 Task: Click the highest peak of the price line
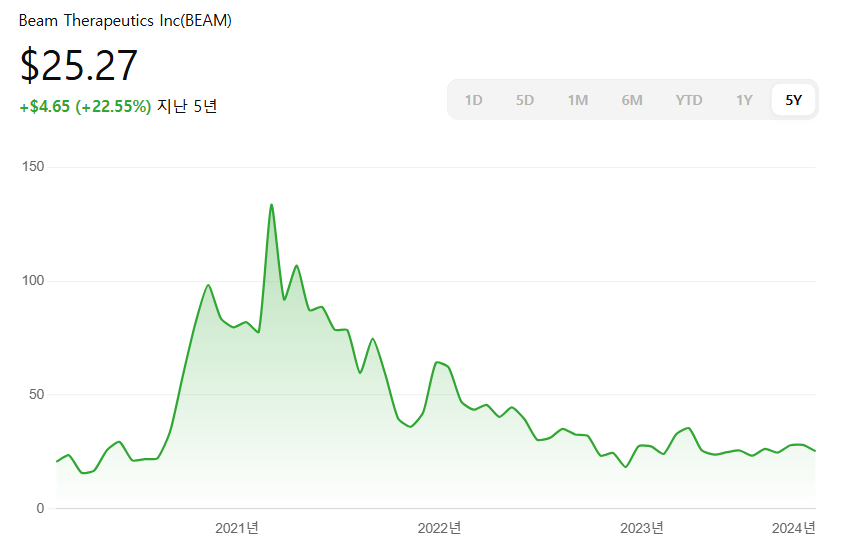[x=271, y=205]
